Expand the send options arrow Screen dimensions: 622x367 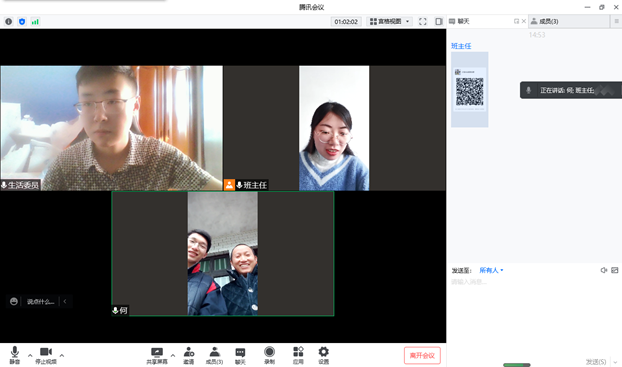pyautogui.click(x=615, y=362)
